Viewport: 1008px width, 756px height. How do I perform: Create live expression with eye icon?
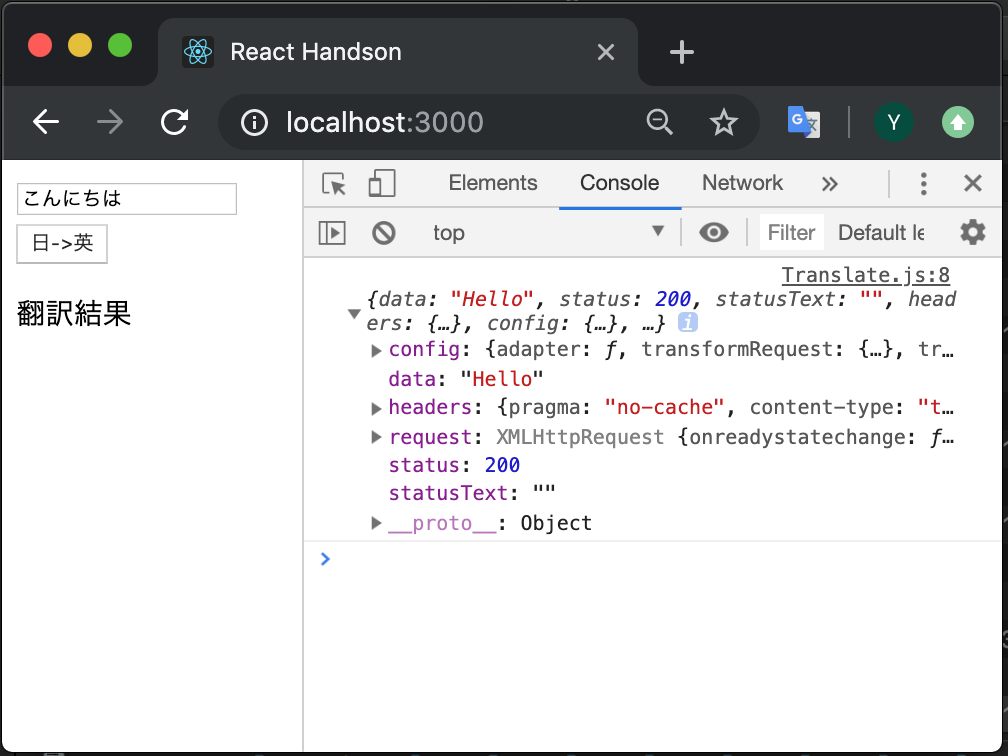[x=714, y=232]
